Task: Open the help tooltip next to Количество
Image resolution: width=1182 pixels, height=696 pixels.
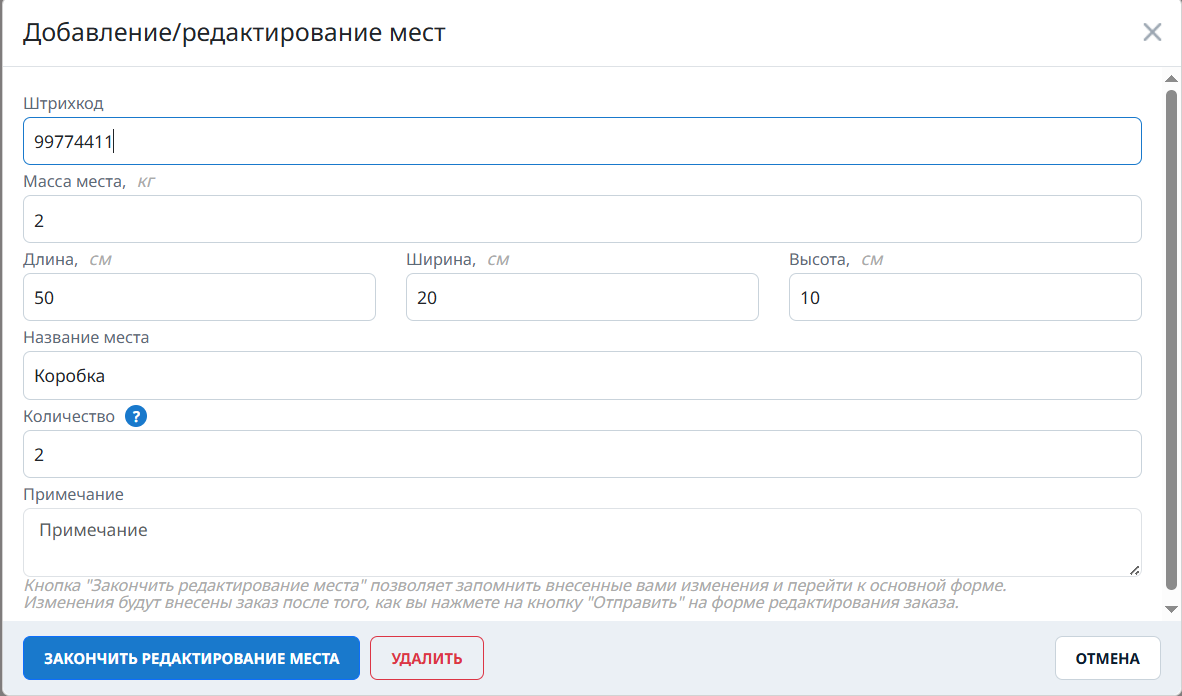Action: click(135, 417)
